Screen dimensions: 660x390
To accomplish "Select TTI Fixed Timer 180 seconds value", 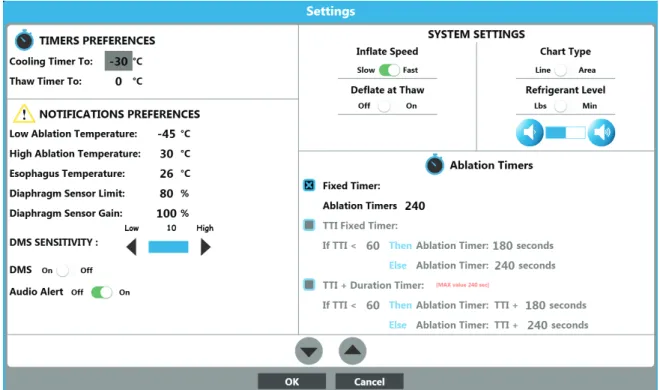I will point(502,246).
